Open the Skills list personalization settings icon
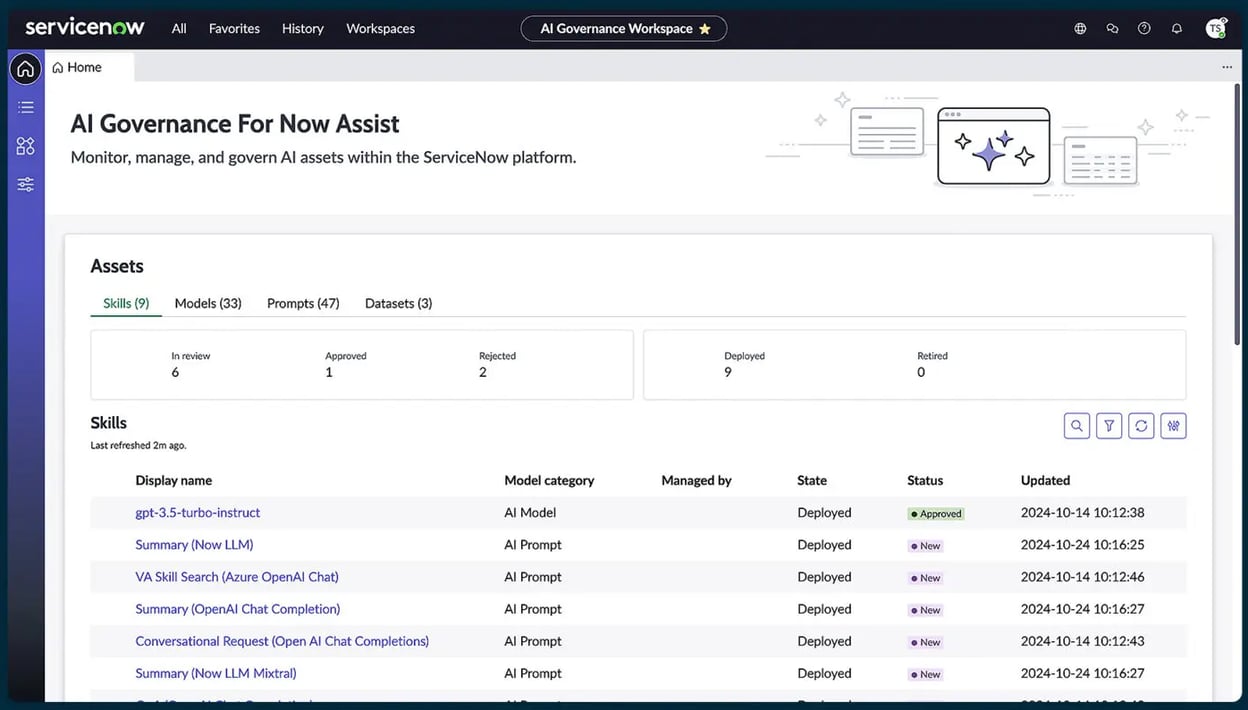The width and height of the screenshot is (1248, 710). pyautogui.click(x=1173, y=425)
